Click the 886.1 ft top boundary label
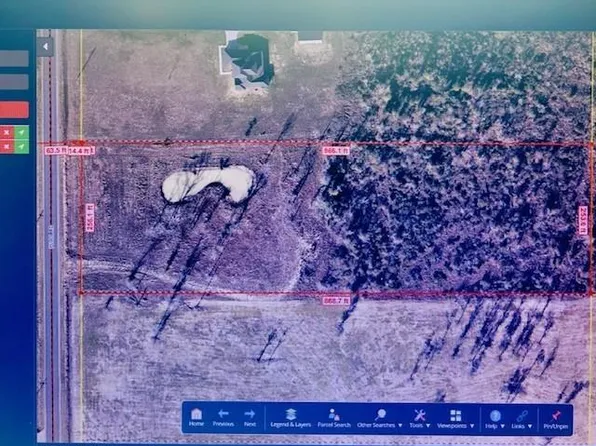The width and height of the screenshot is (596, 446). [336, 151]
